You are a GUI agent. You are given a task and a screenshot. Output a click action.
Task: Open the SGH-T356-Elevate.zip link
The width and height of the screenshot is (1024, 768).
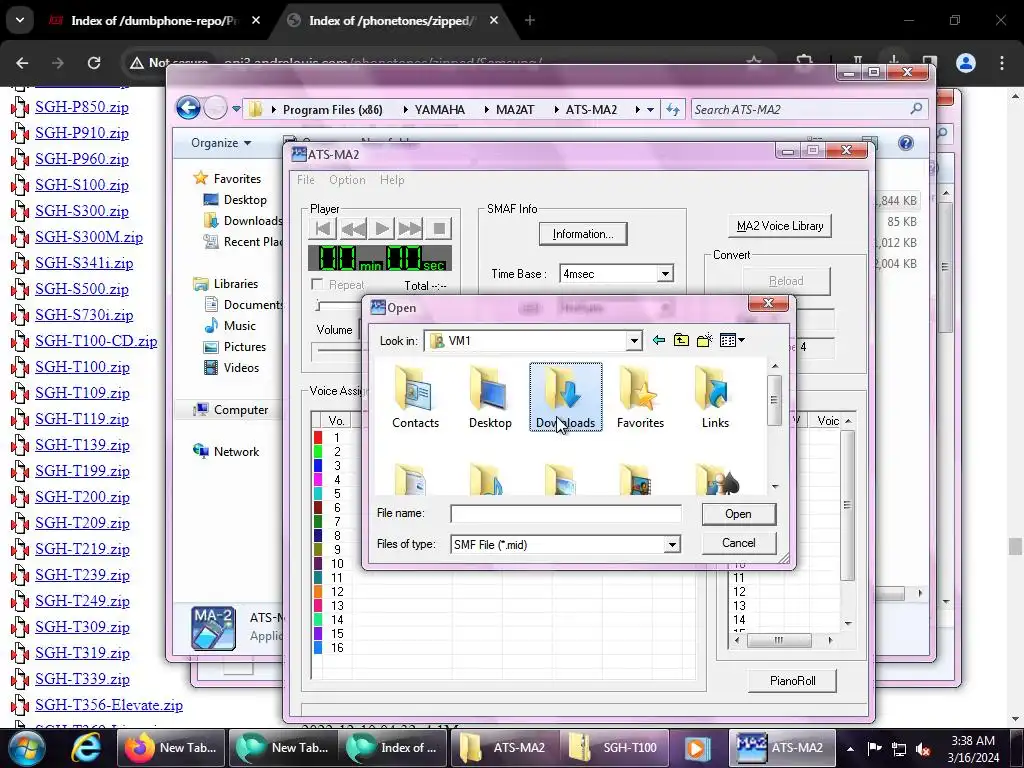pos(109,705)
